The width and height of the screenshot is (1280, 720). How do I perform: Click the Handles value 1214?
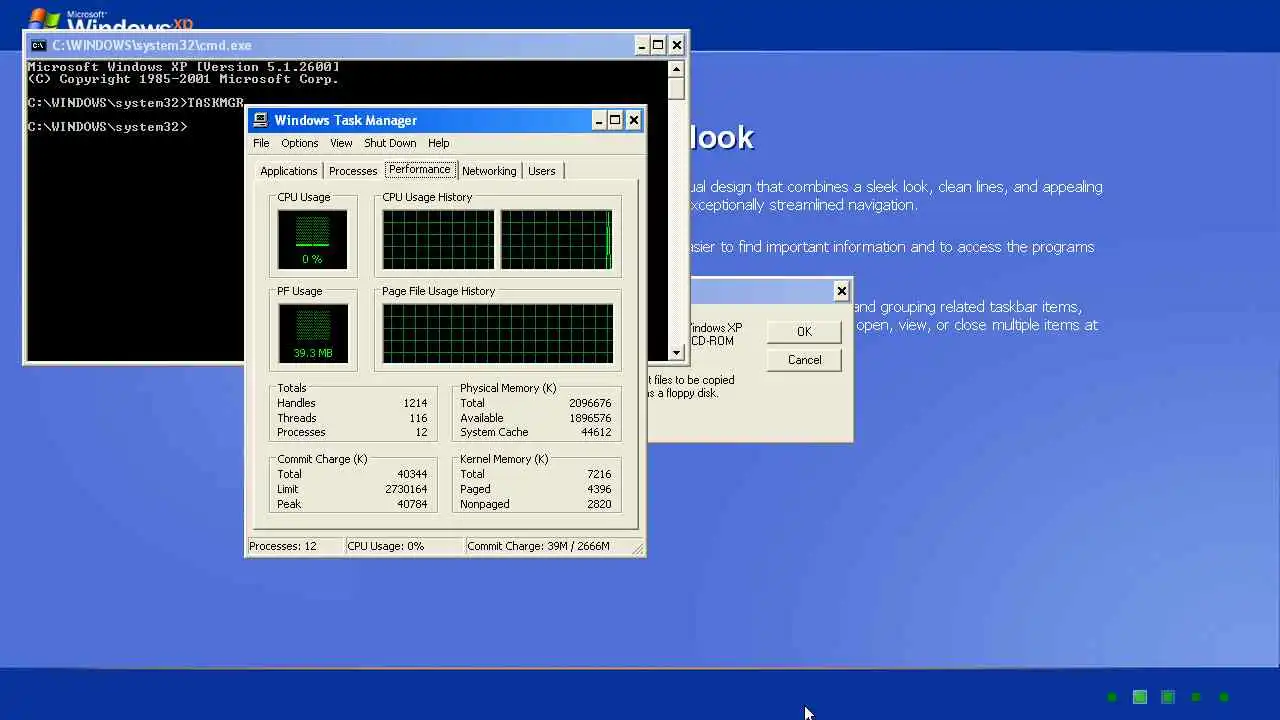tap(415, 403)
